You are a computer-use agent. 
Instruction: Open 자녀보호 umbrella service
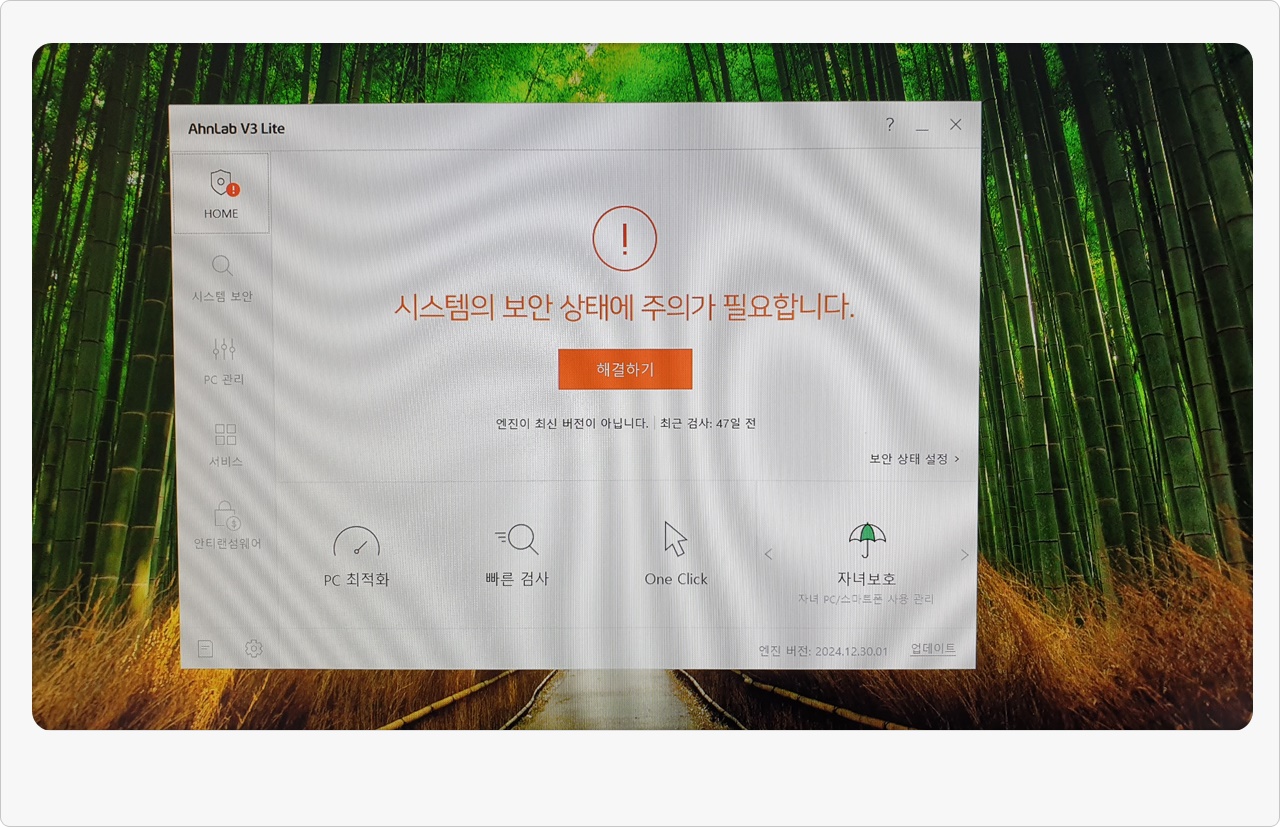866,563
